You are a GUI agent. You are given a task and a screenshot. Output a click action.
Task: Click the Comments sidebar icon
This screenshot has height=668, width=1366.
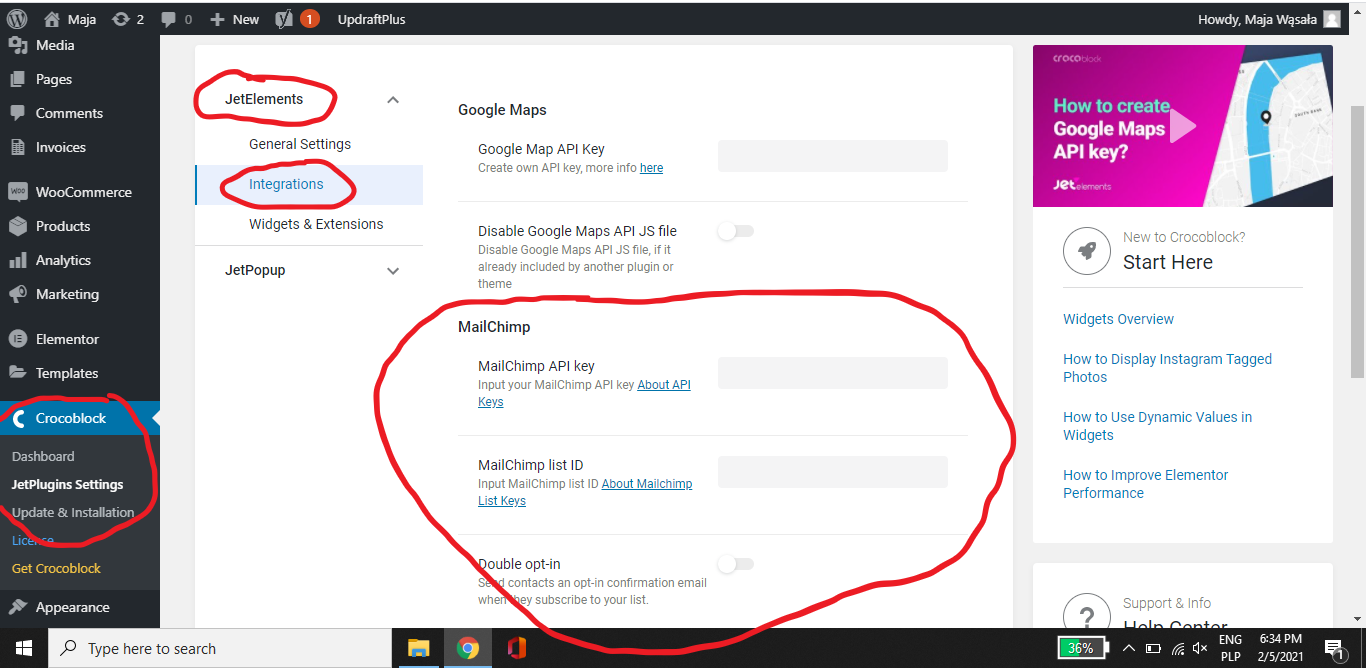pos(18,113)
